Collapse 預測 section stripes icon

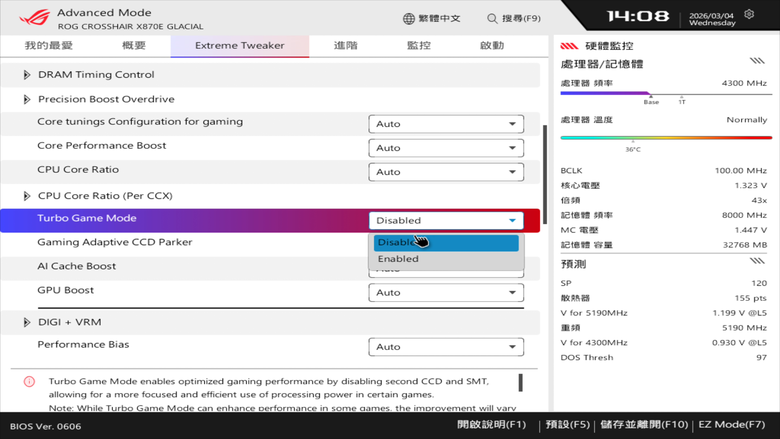tap(757, 261)
